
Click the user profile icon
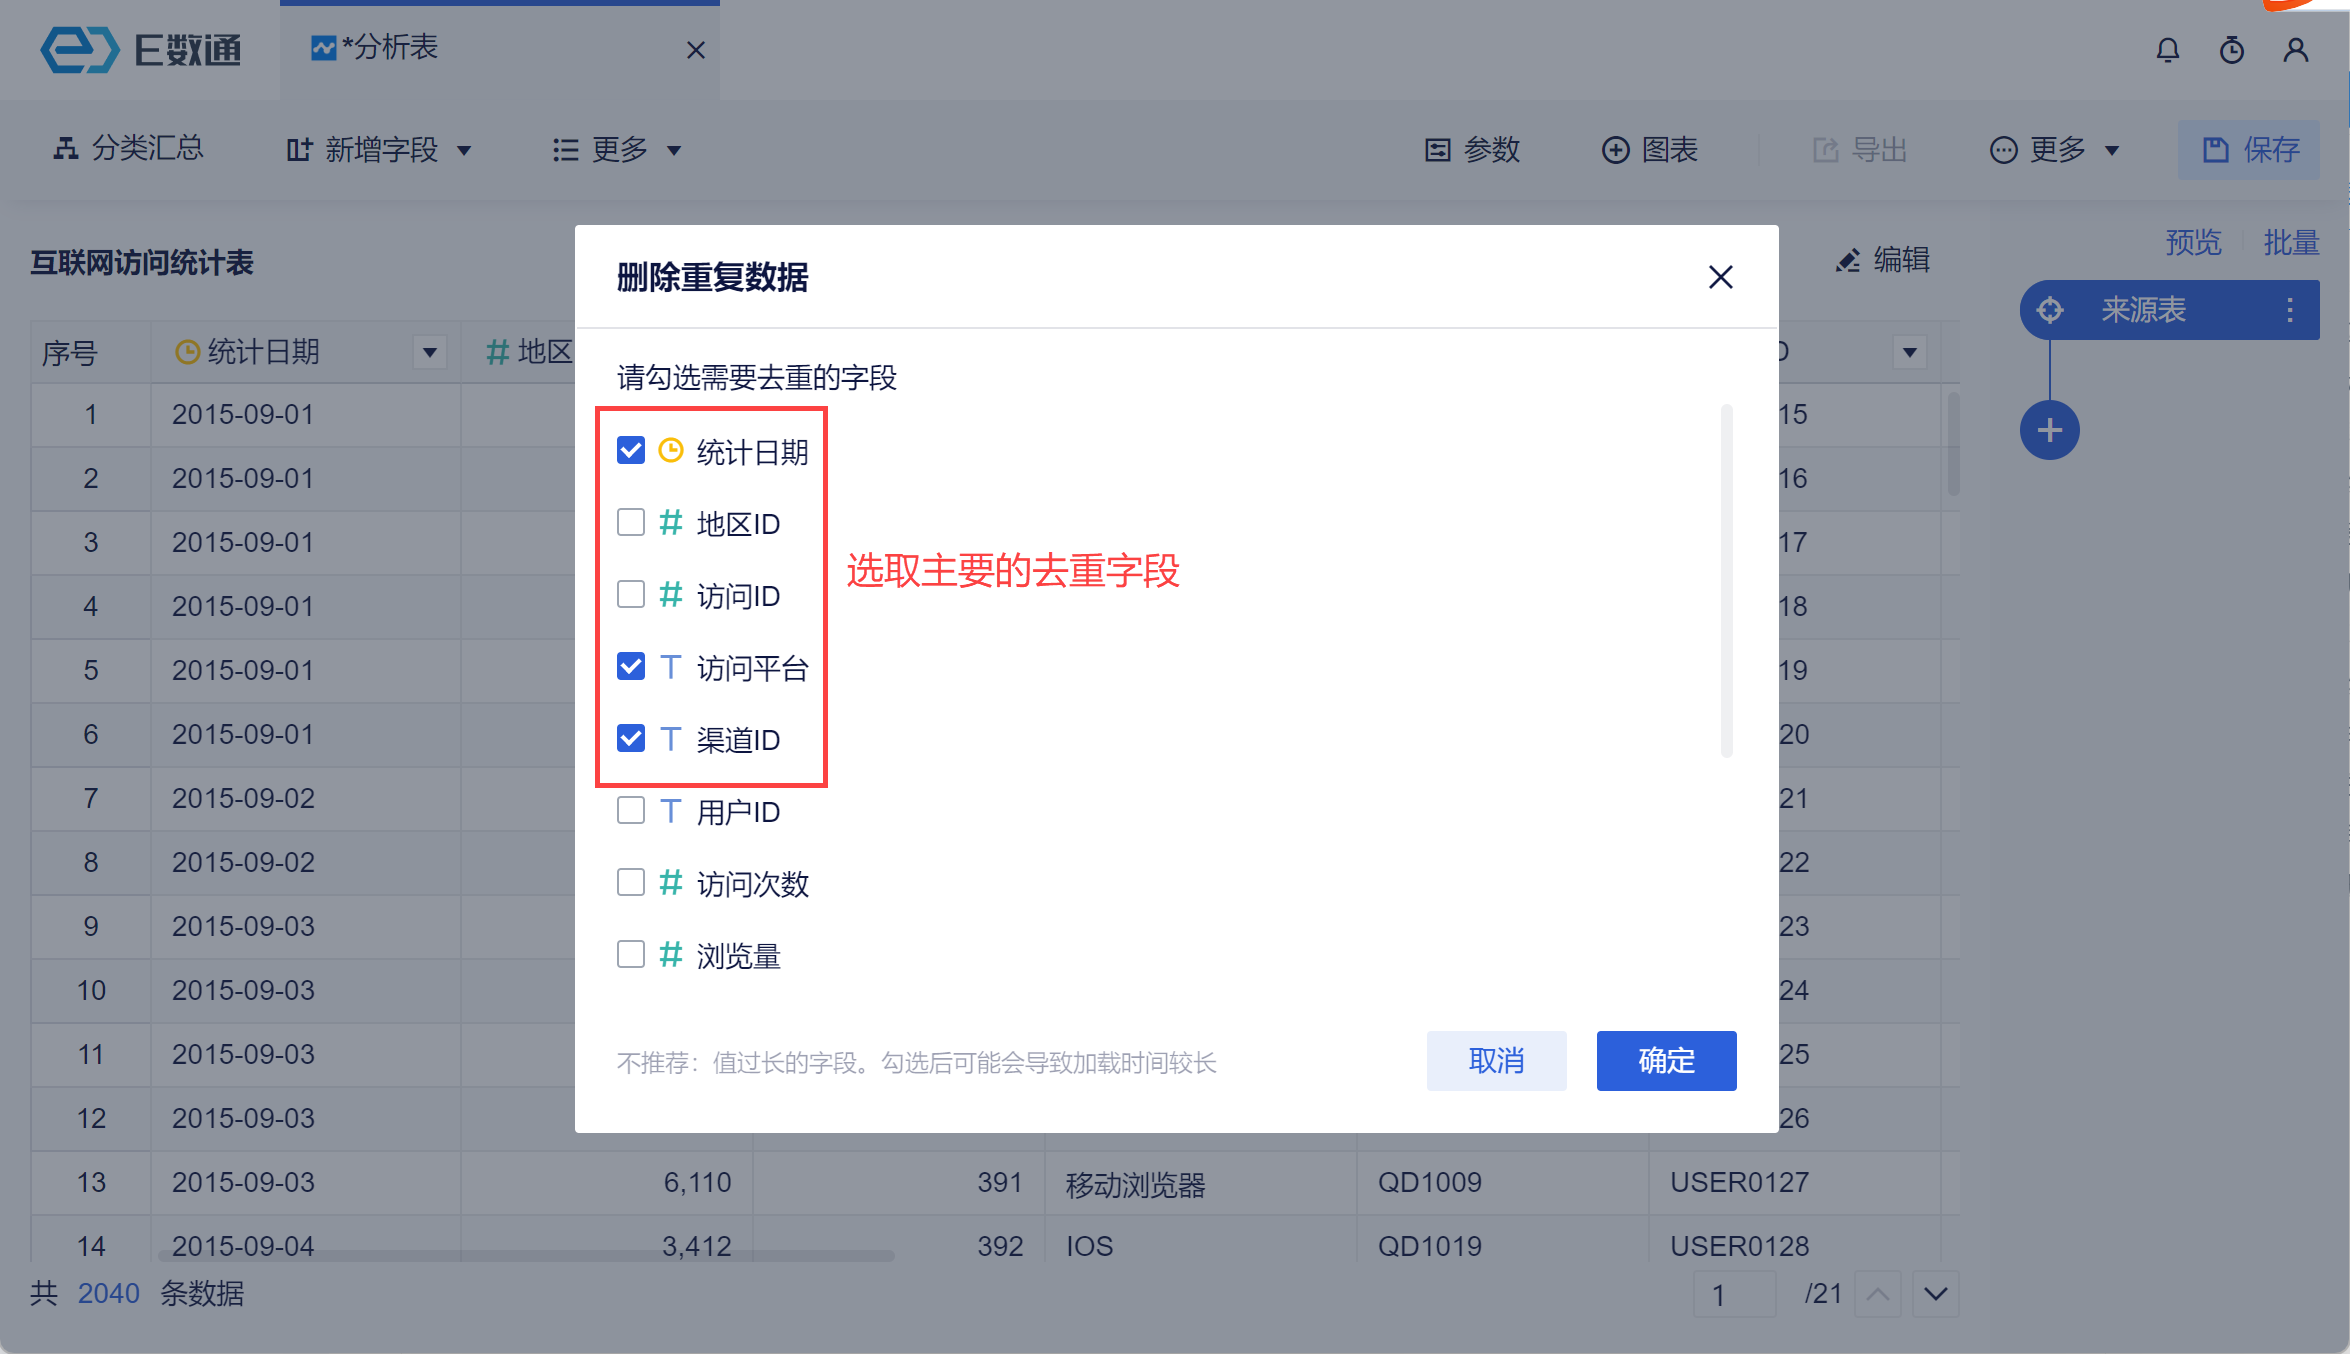[x=2295, y=50]
